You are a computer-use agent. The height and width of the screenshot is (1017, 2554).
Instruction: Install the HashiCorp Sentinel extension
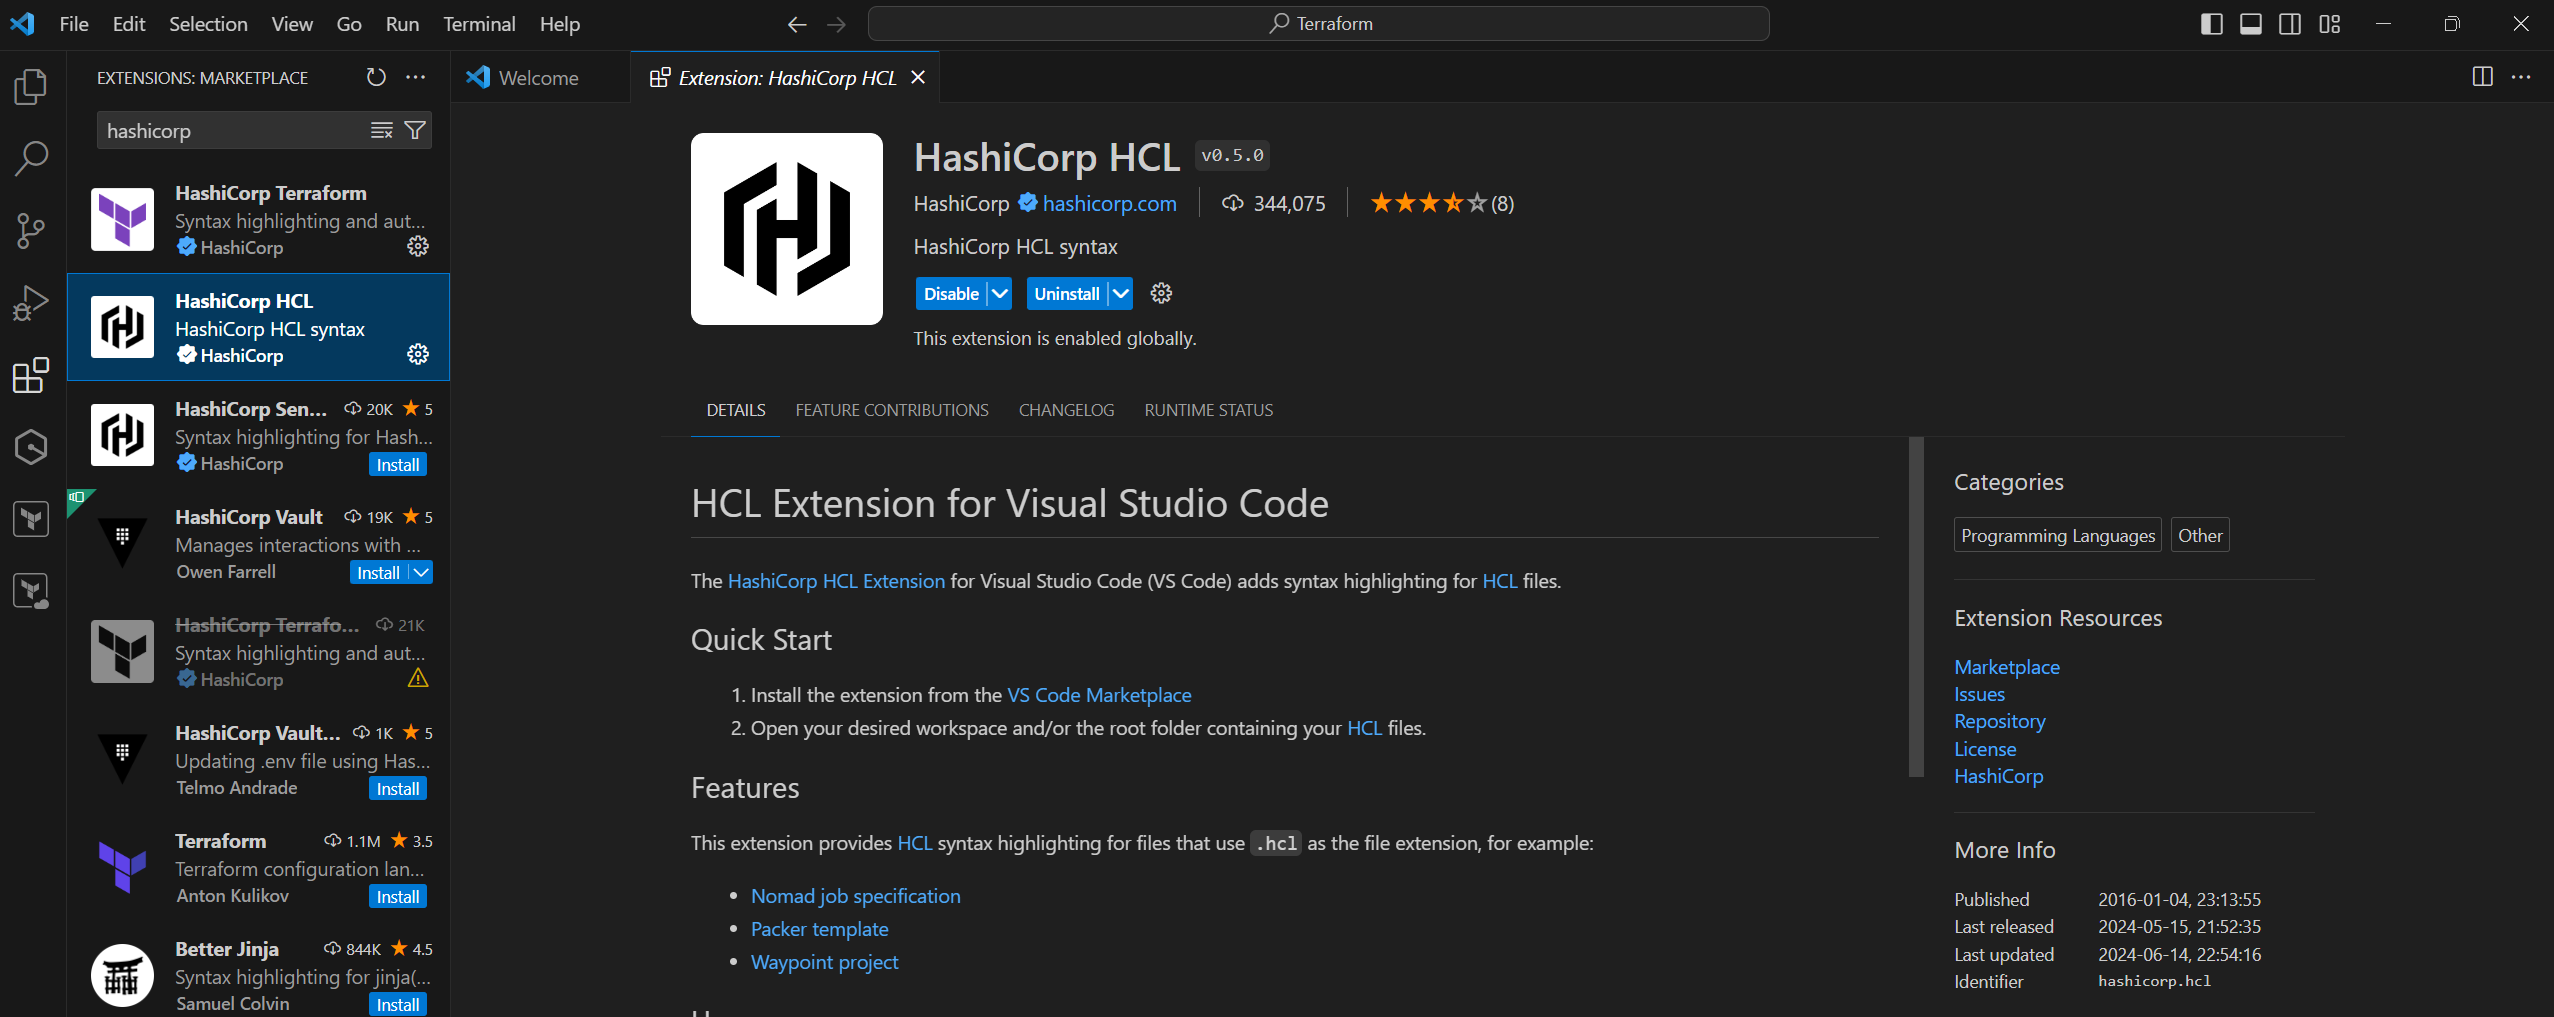(398, 464)
